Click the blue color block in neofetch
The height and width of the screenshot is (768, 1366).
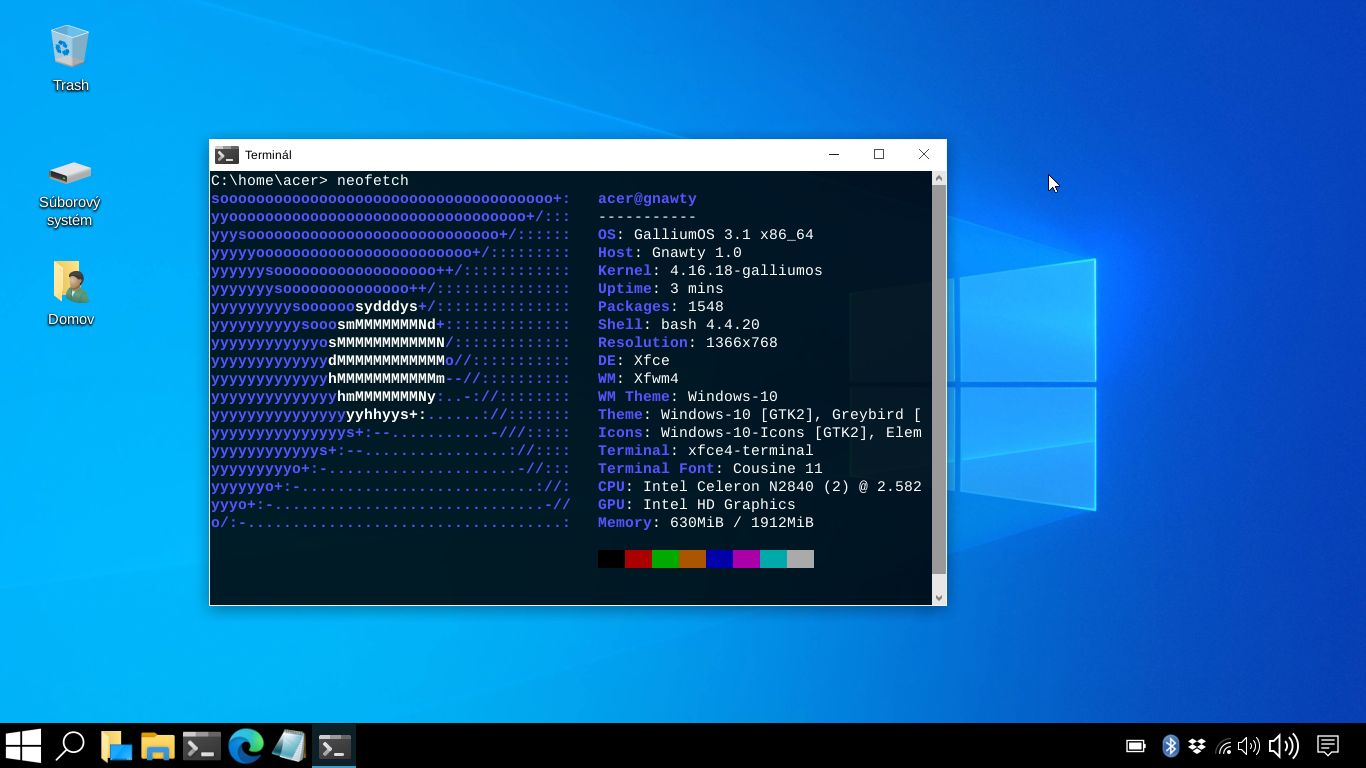click(719, 559)
